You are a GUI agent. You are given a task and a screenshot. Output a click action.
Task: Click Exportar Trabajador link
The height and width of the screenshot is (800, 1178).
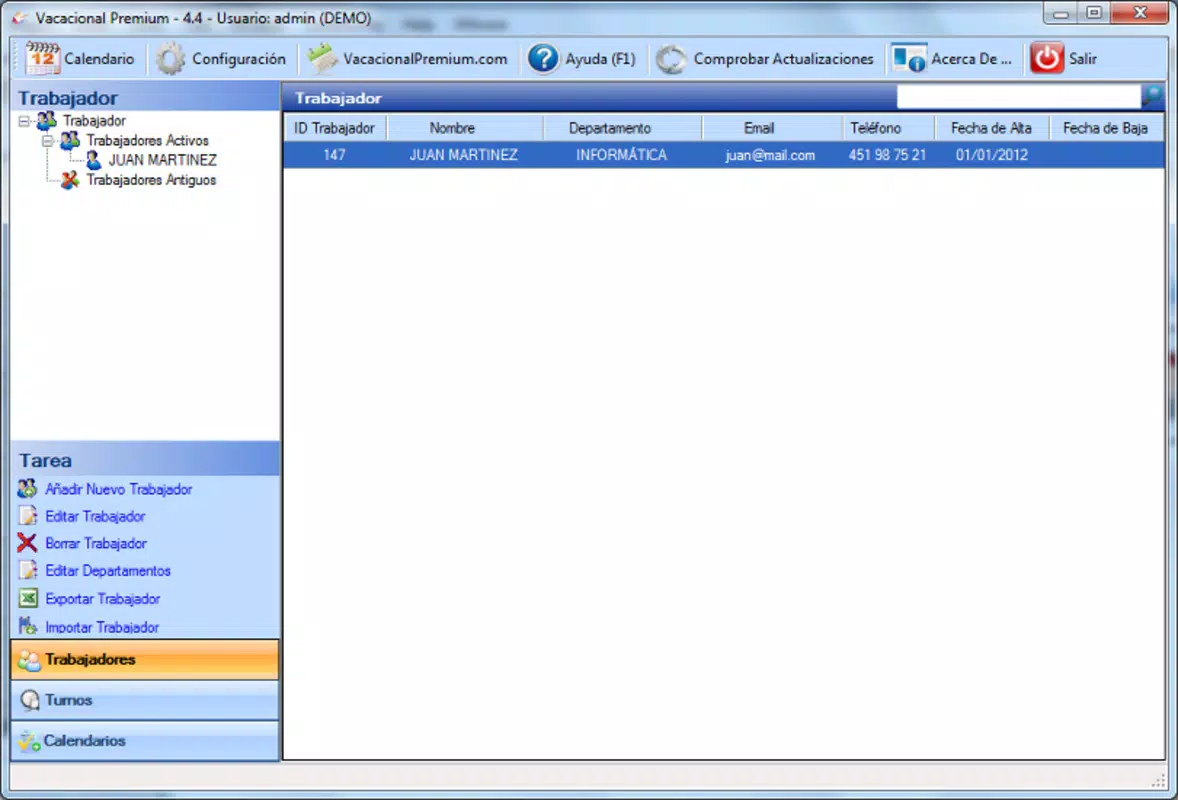[x=103, y=599]
